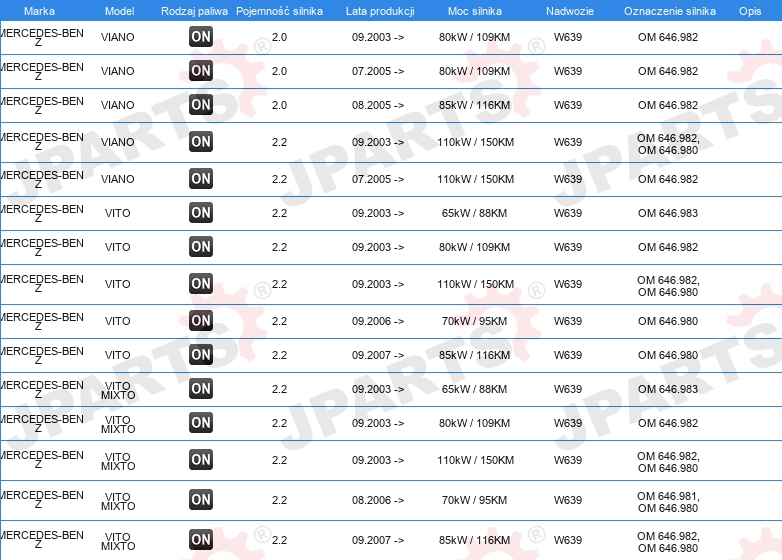Select MERCEDES-BENZ in the VITO 09.2006 row
Image resolution: width=782 pixels, height=560 pixels.
(x=42, y=322)
